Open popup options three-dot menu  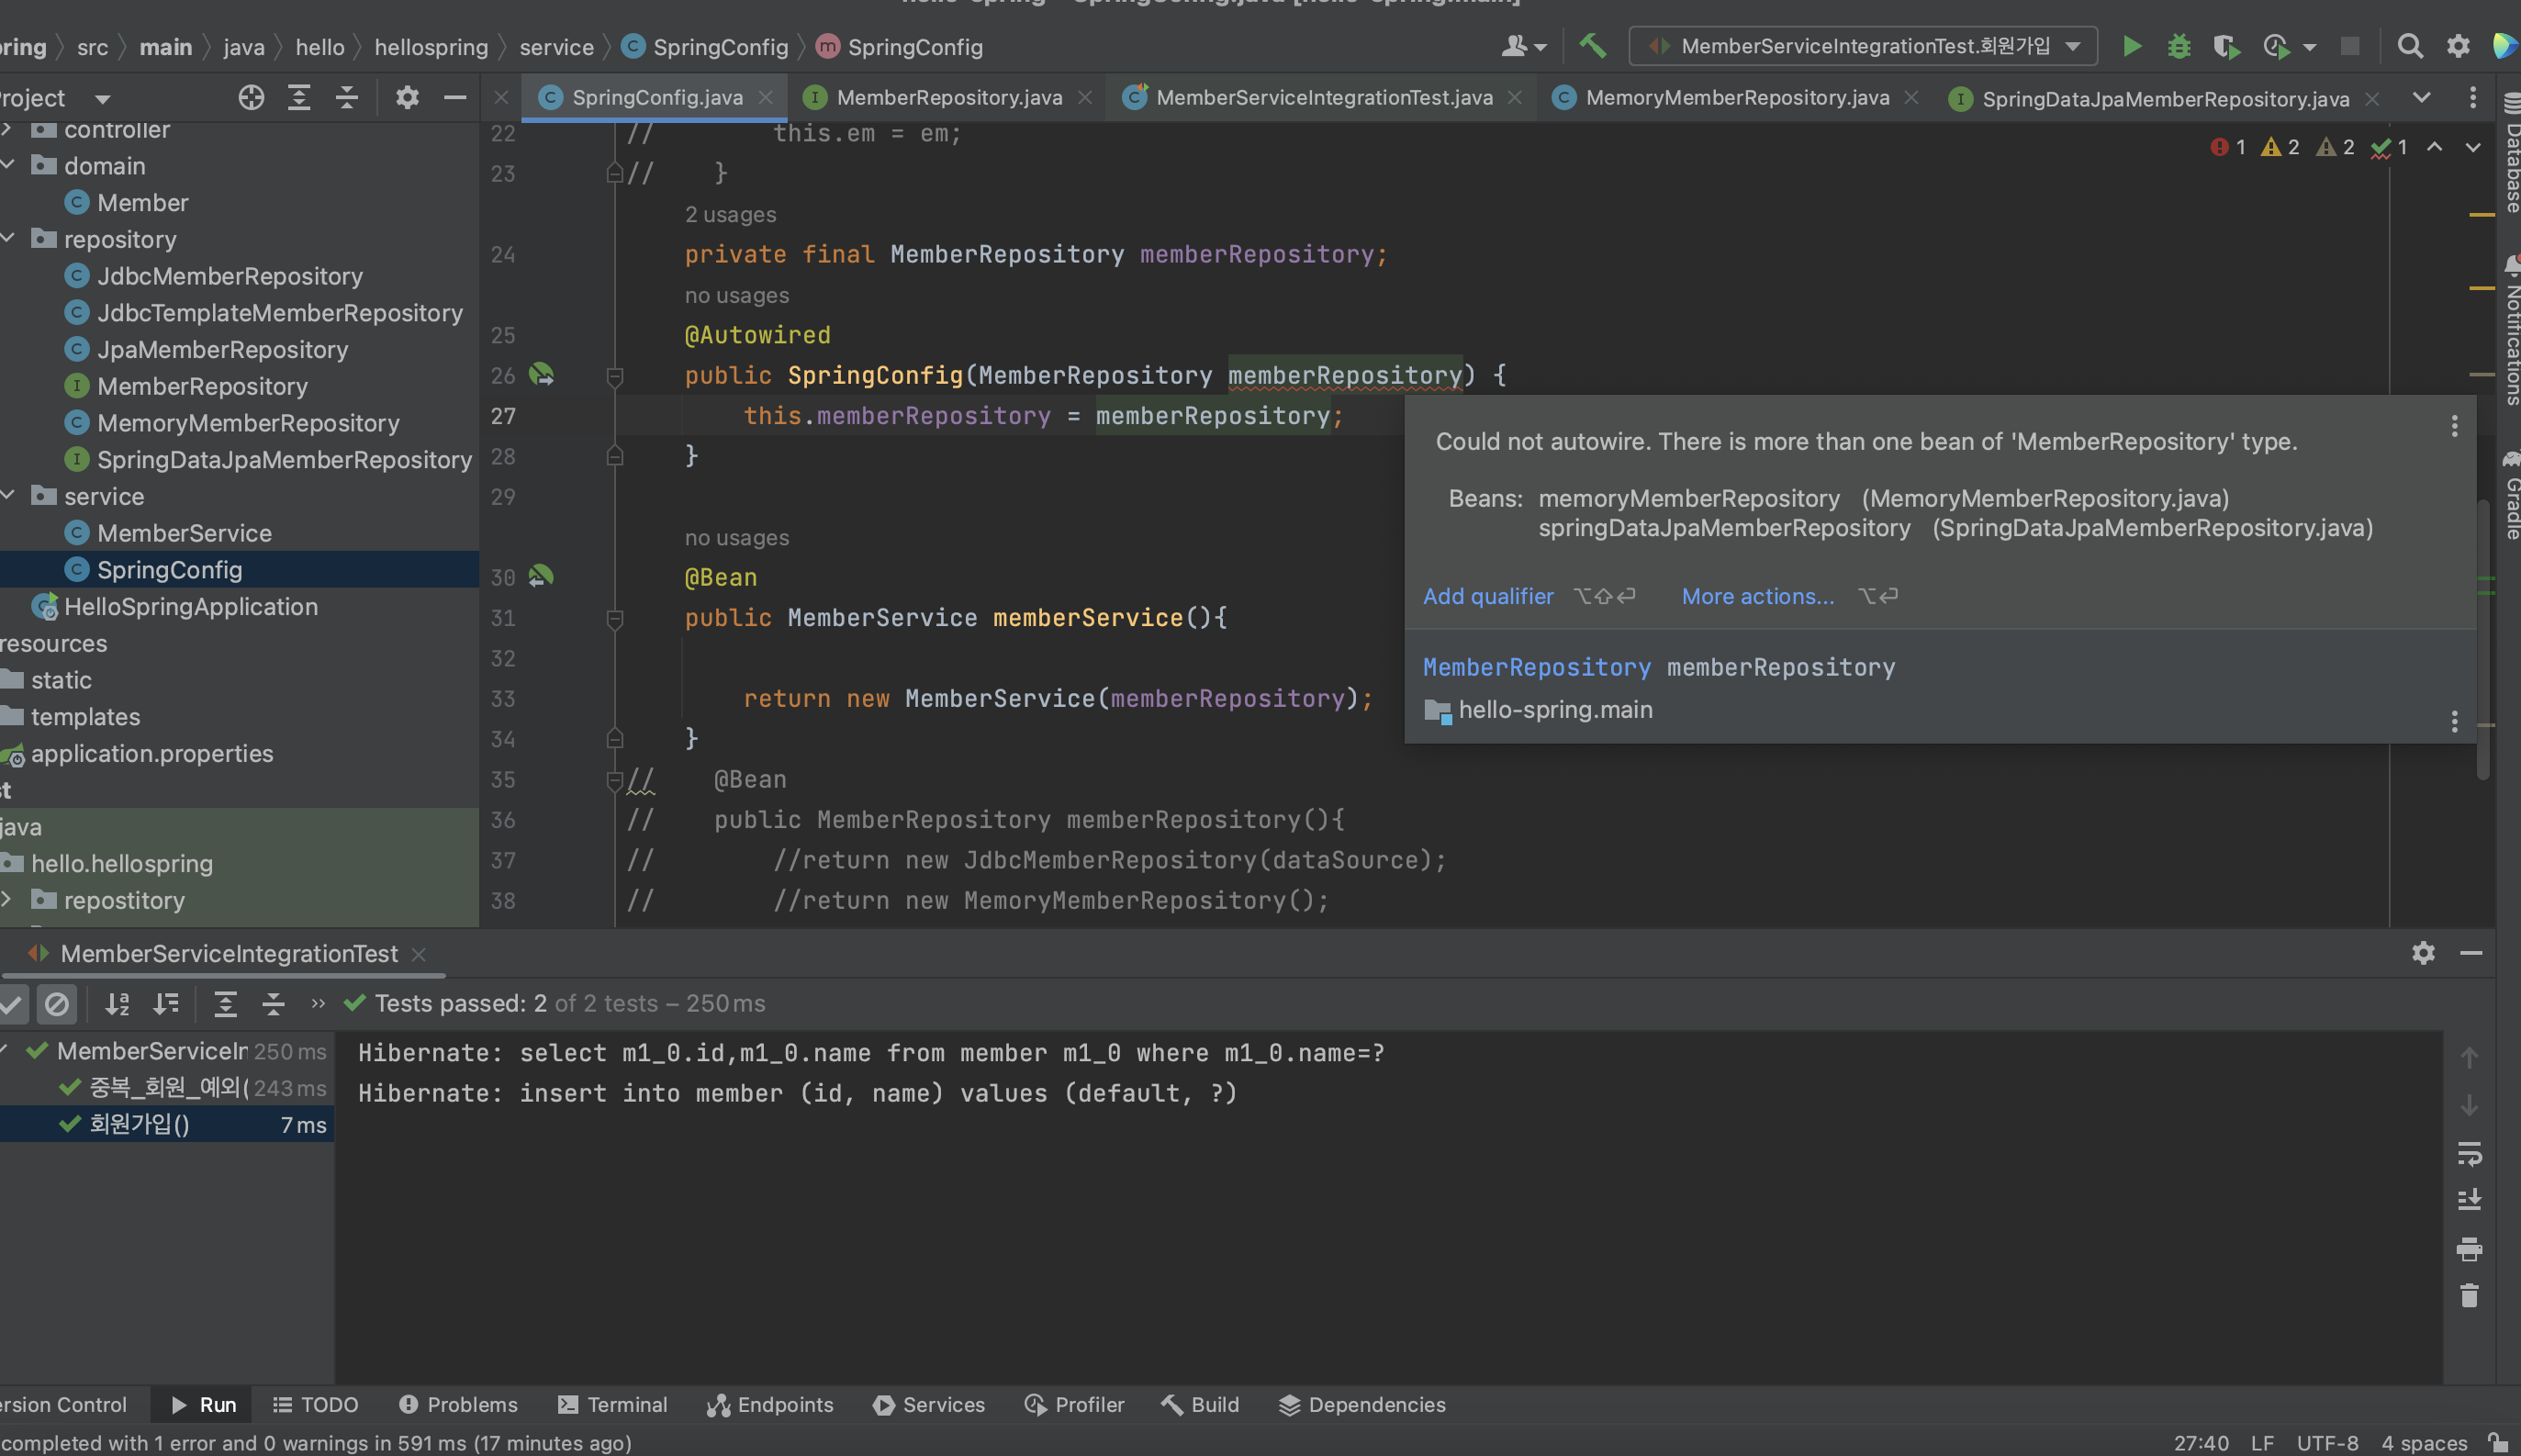pyautogui.click(x=2454, y=426)
